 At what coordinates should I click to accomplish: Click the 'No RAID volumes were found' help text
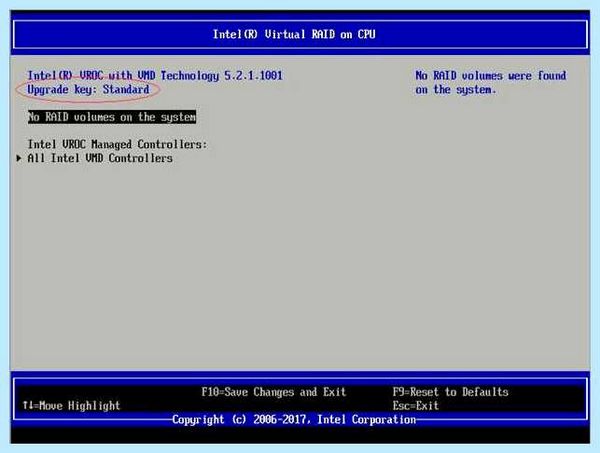coord(491,82)
